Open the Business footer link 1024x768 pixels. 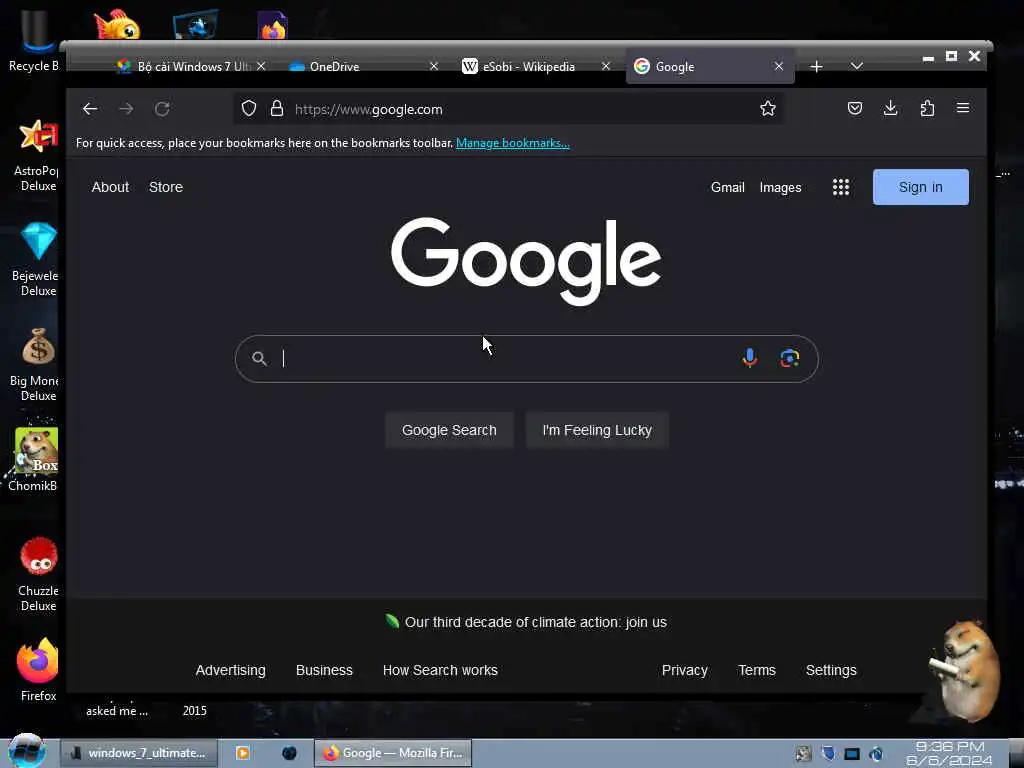(x=324, y=671)
